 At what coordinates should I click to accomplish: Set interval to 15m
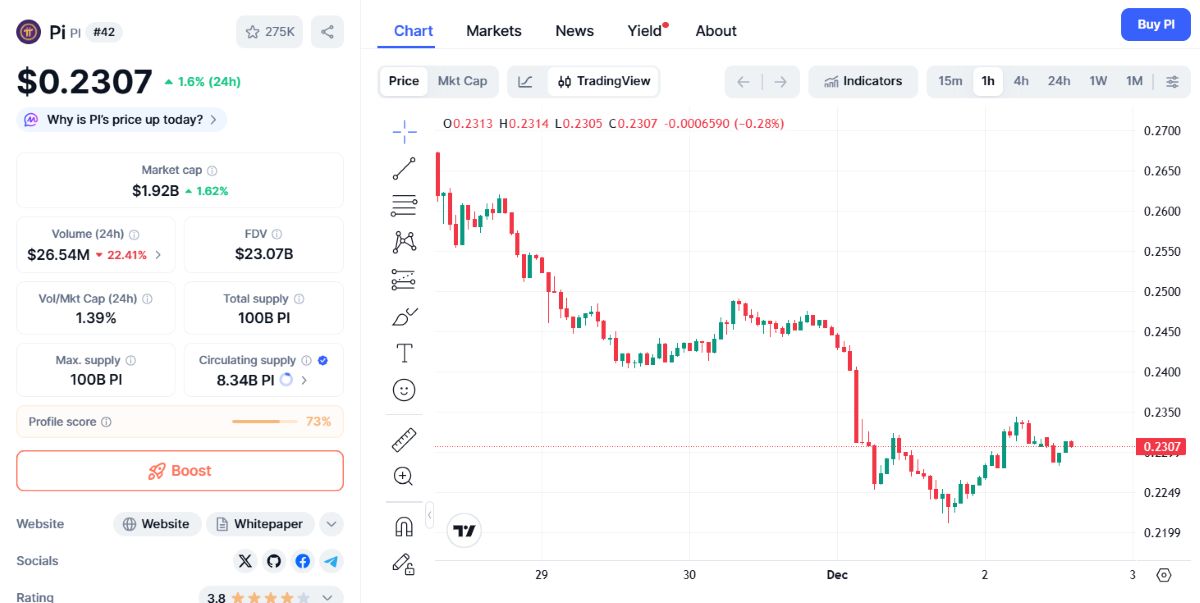[x=950, y=81]
